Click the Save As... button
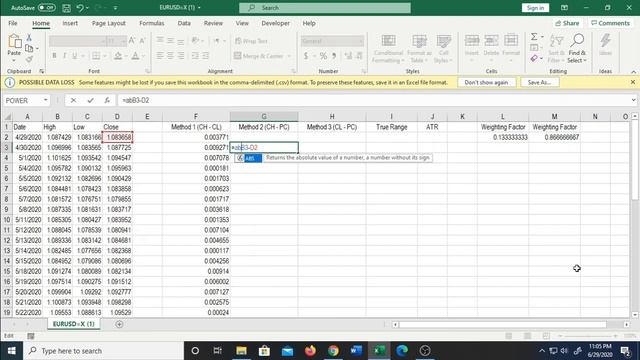The height and width of the screenshot is (360, 640). click(539, 82)
